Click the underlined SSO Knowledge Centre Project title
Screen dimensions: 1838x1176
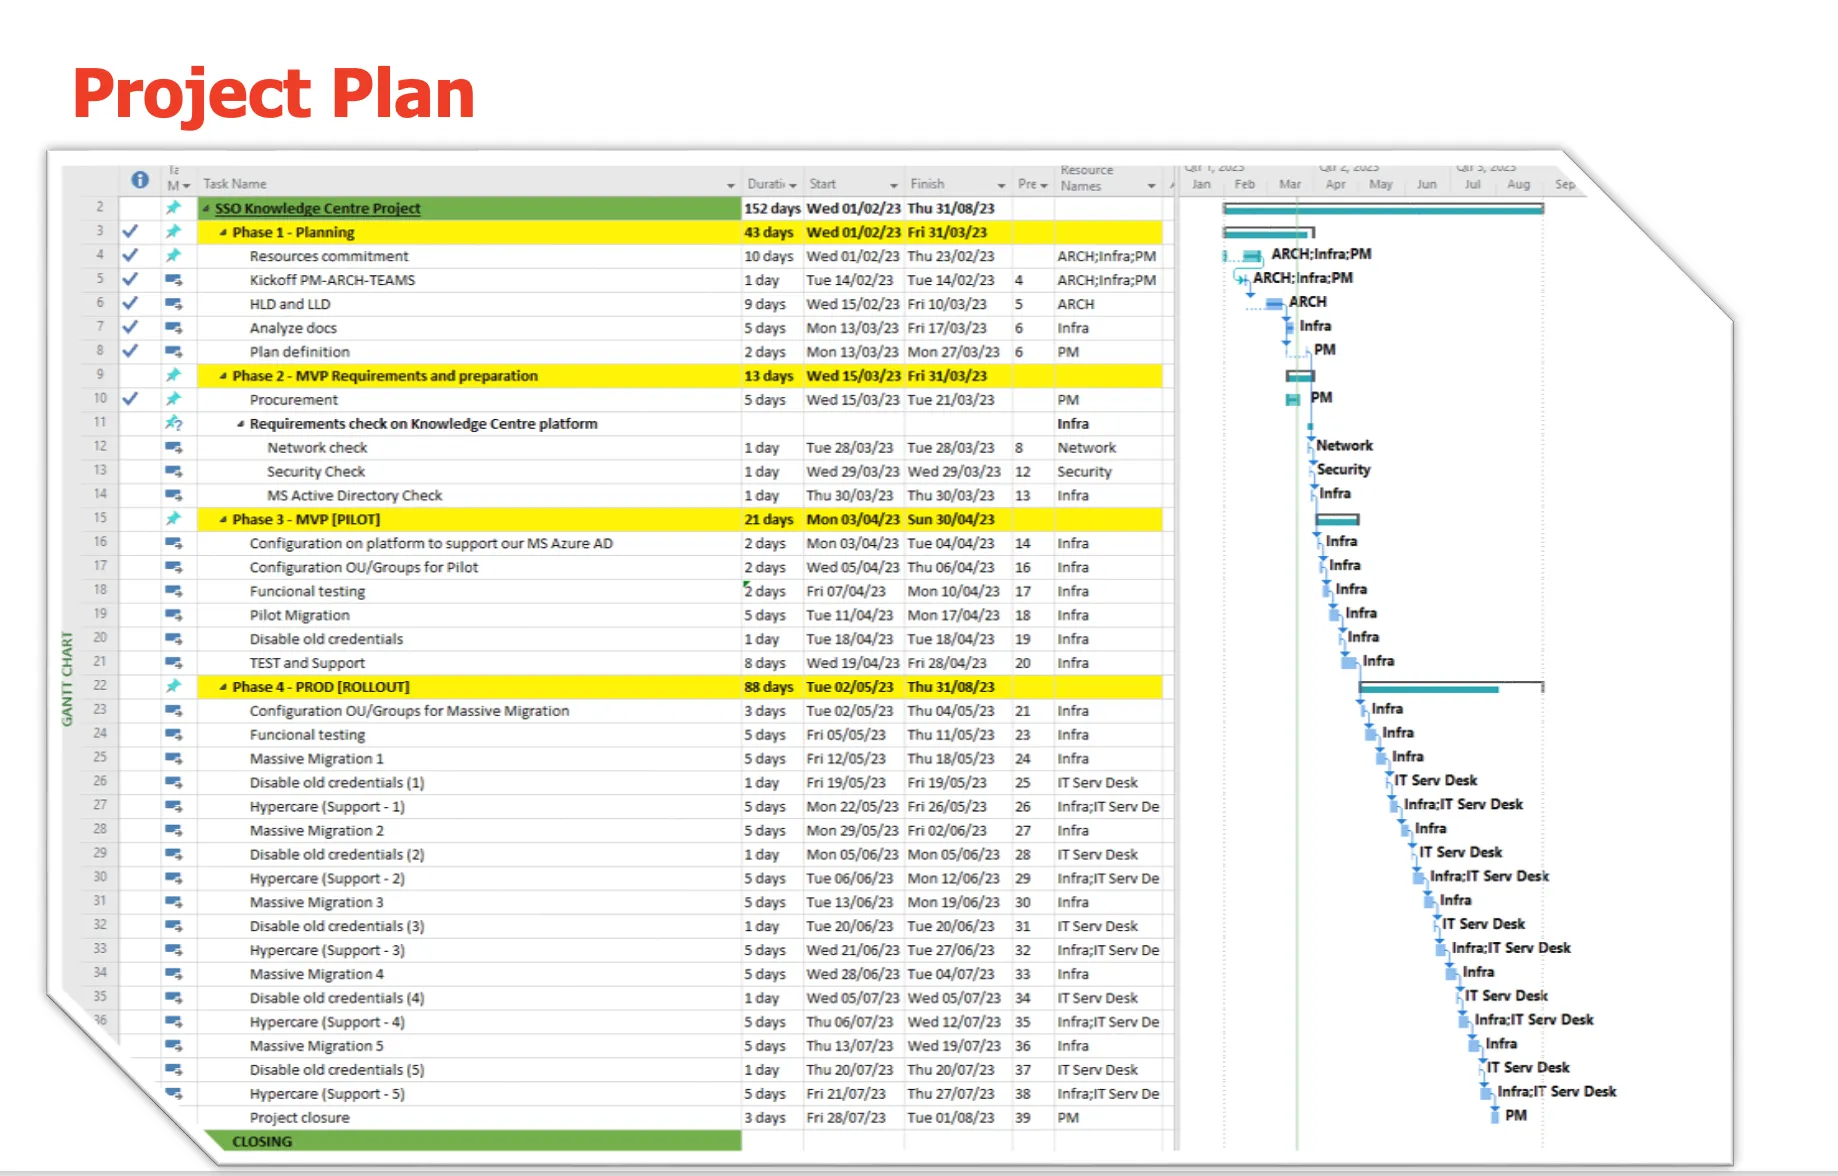click(x=316, y=208)
